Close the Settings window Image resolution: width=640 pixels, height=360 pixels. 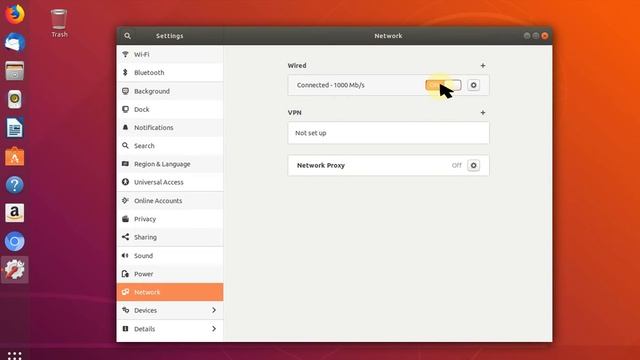click(544, 36)
